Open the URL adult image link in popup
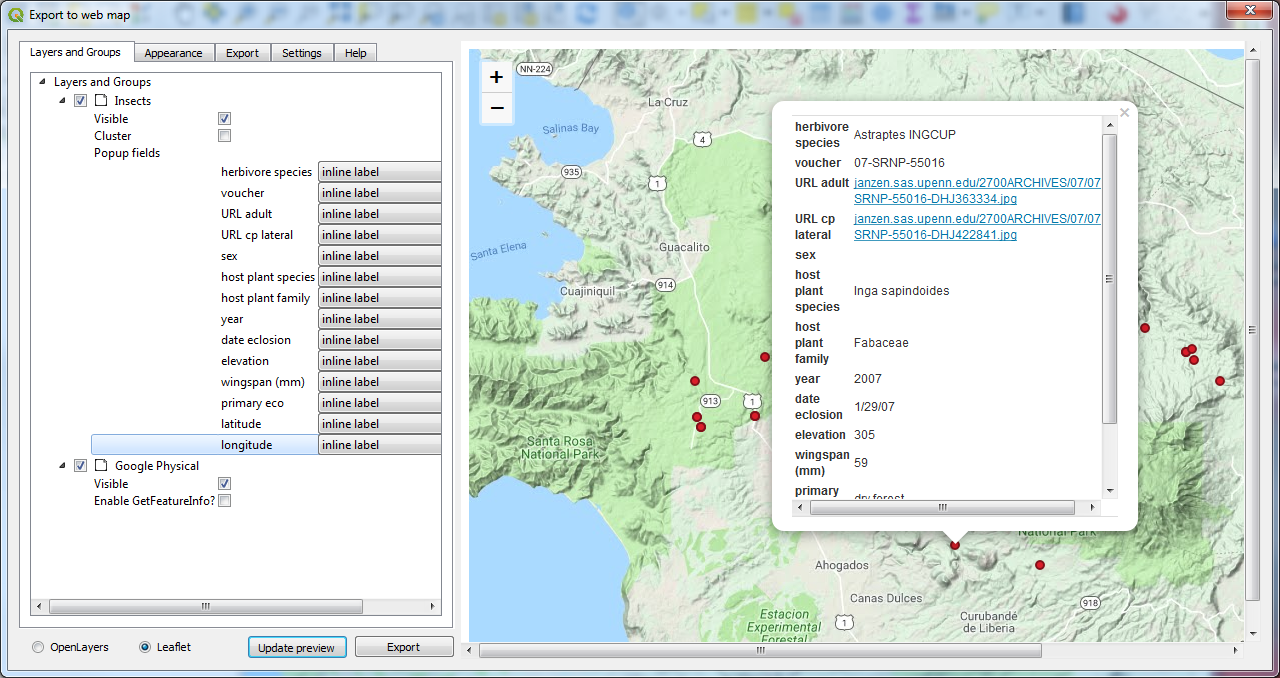1280x678 pixels. click(x=977, y=191)
